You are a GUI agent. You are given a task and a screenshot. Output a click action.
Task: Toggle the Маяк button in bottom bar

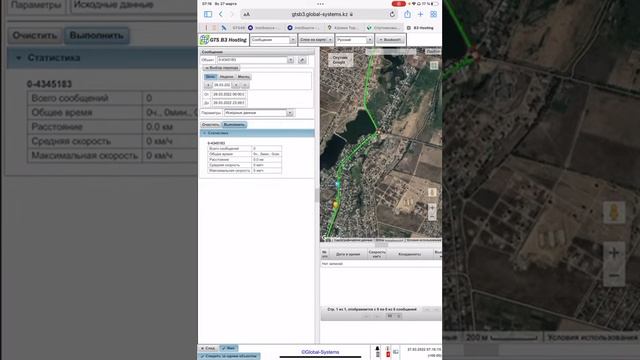[229, 348]
